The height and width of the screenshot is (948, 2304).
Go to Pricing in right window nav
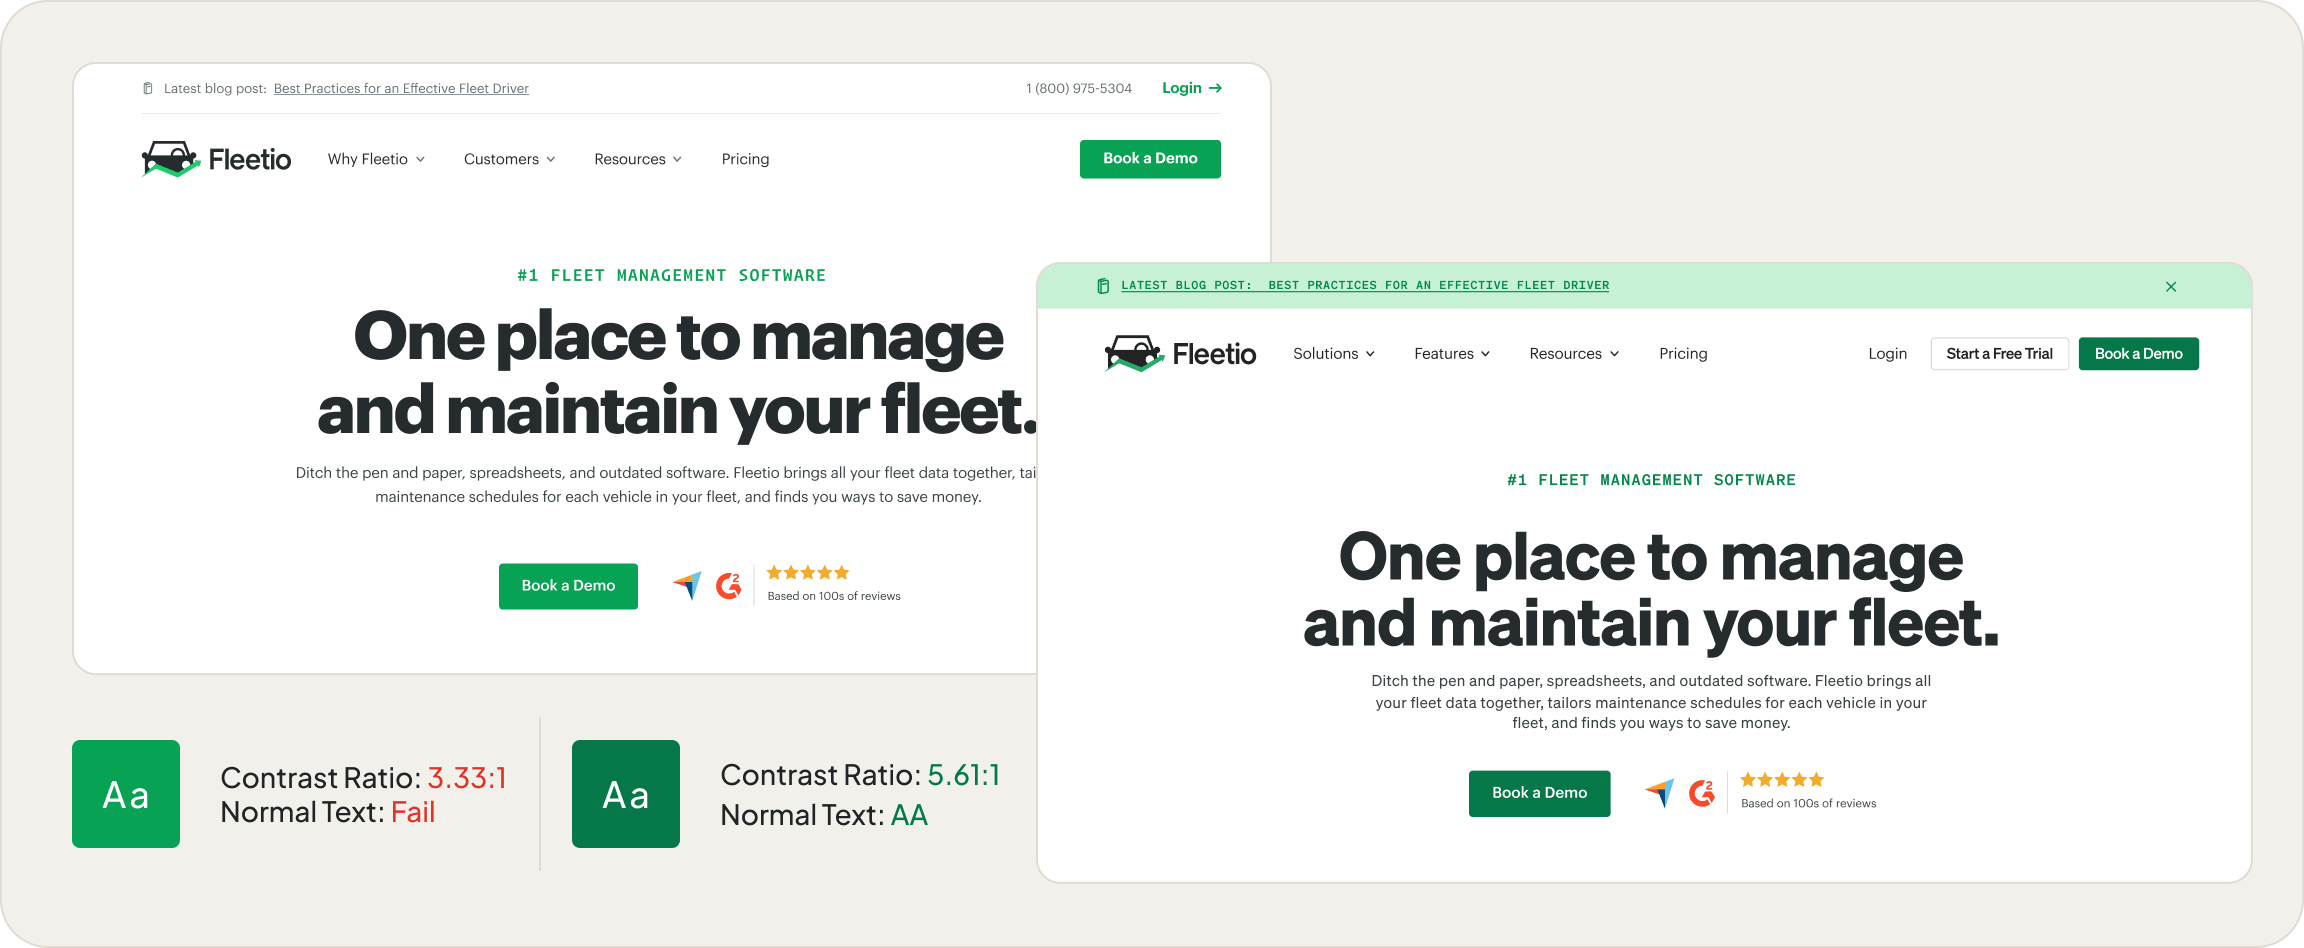click(x=1683, y=354)
